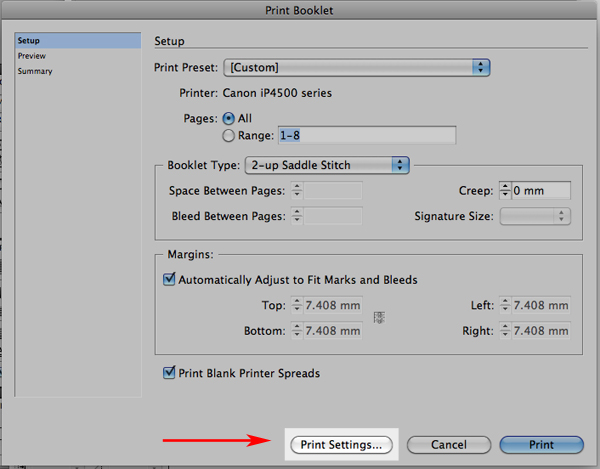Click the Right margin stepper arrows
Screen dimensions: 600x469
point(505,331)
